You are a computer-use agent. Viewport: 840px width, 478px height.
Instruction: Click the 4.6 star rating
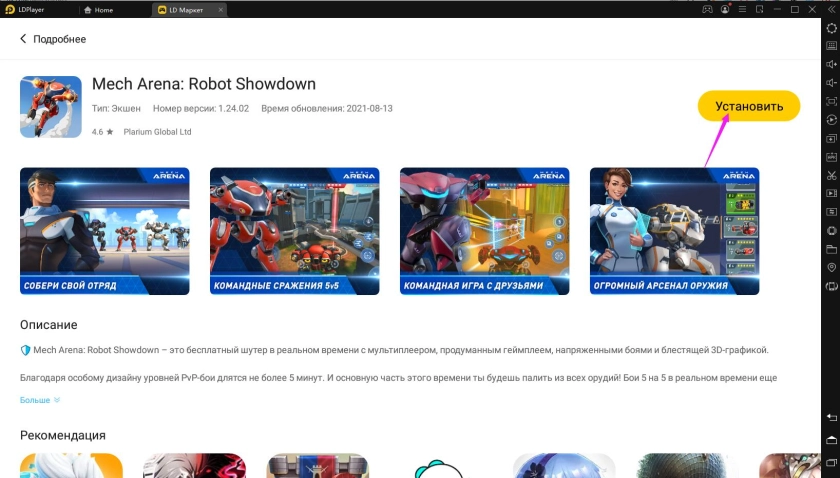pos(102,132)
